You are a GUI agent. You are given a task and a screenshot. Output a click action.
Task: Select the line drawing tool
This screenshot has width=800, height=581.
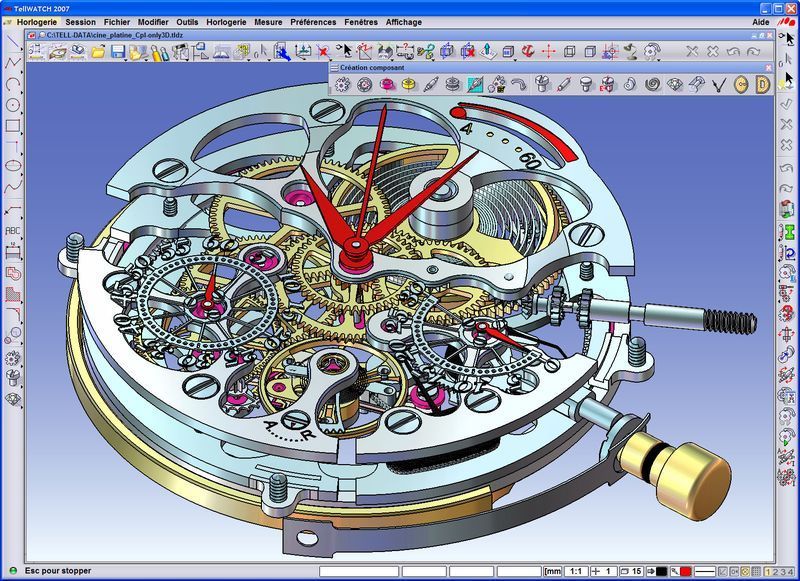tap(11, 43)
